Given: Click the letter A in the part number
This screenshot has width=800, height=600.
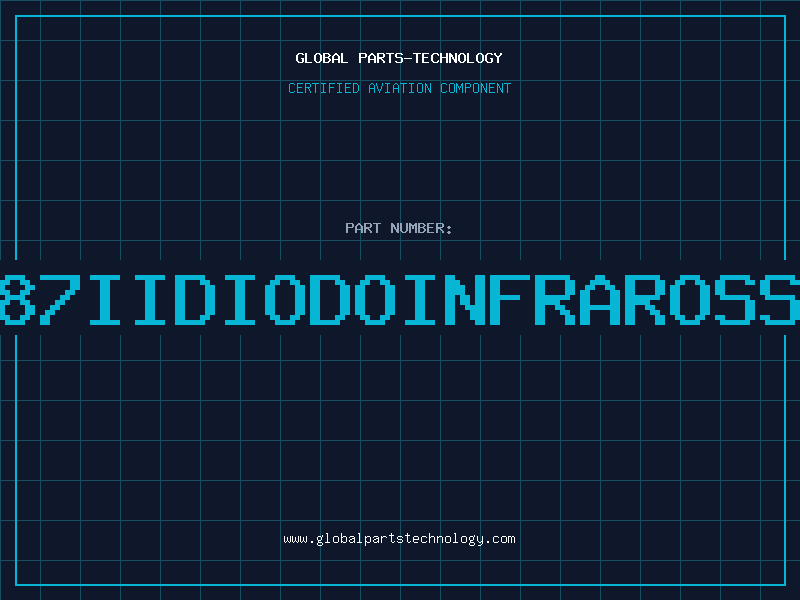Looking at the screenshot, I should pyautogui.click(x=599, y=299).
